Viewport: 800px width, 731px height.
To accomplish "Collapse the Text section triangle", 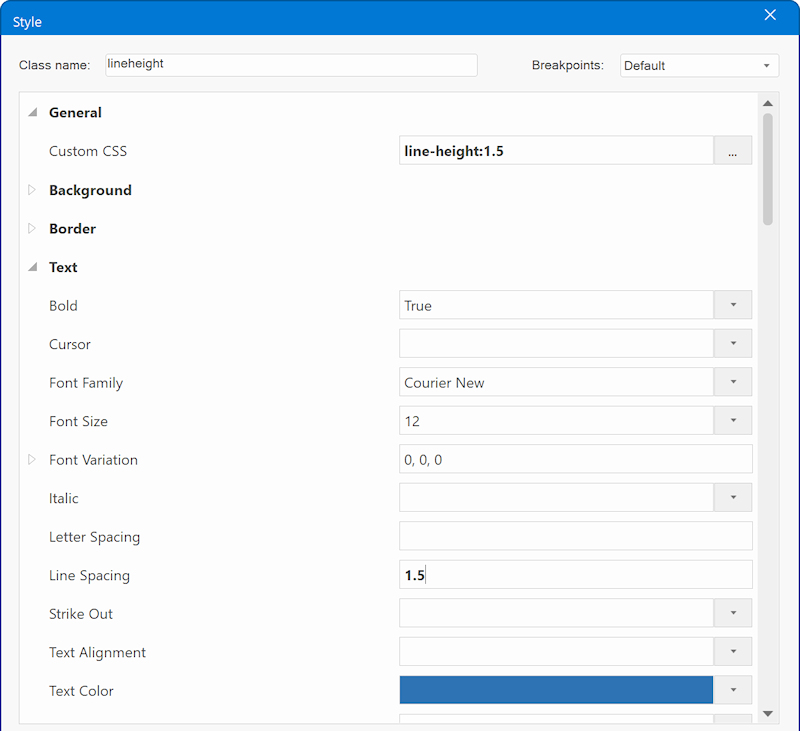I will click(32, 267).
